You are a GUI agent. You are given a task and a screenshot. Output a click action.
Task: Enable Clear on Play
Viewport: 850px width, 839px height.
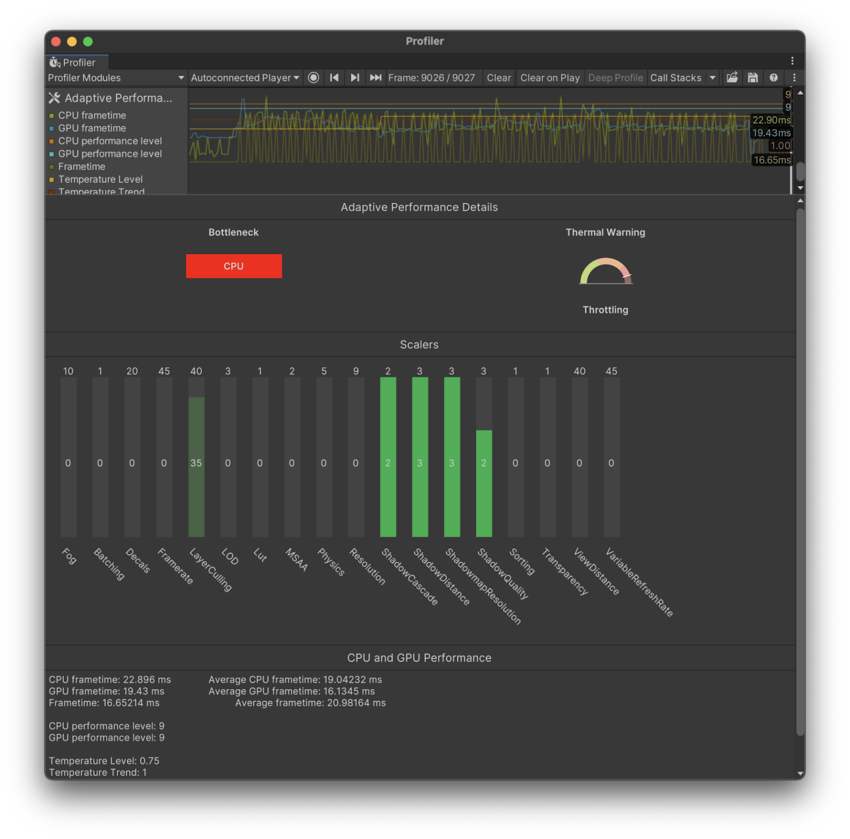click(550, 77)
